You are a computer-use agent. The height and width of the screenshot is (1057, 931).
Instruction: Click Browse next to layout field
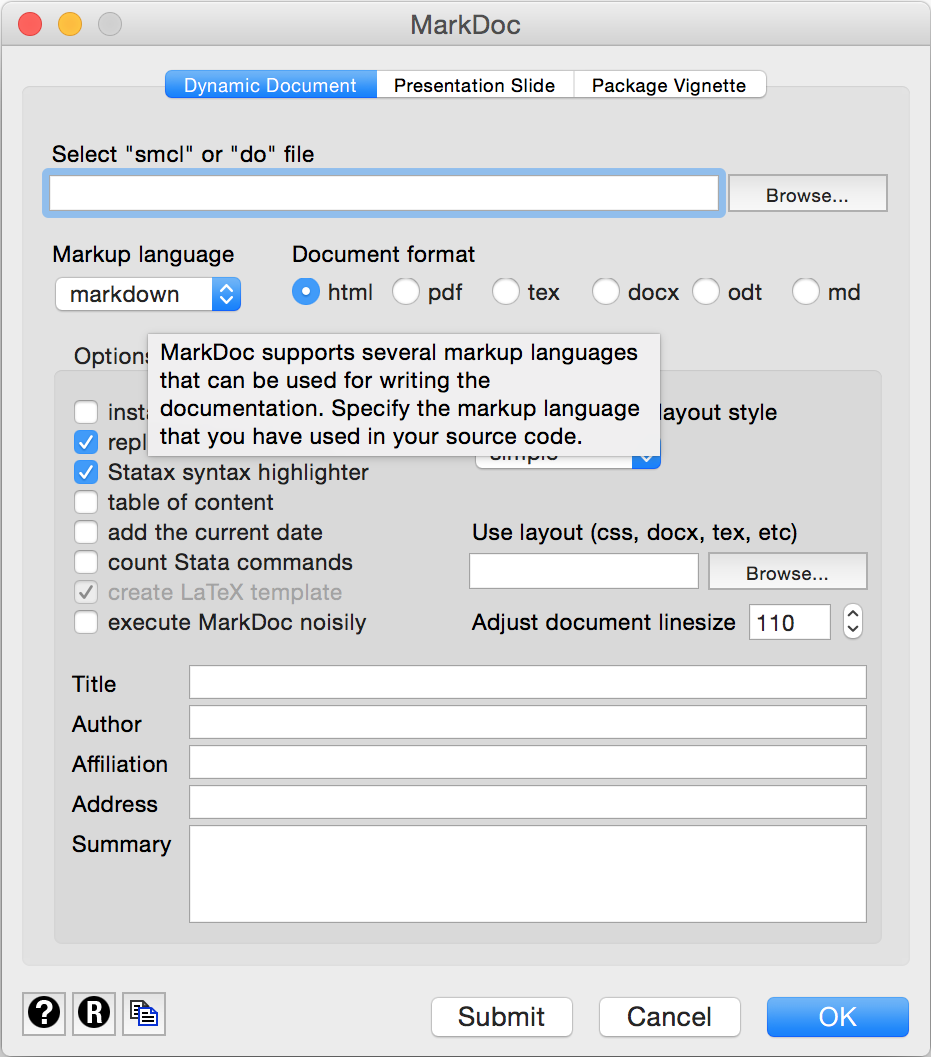[x=787, y=572]
